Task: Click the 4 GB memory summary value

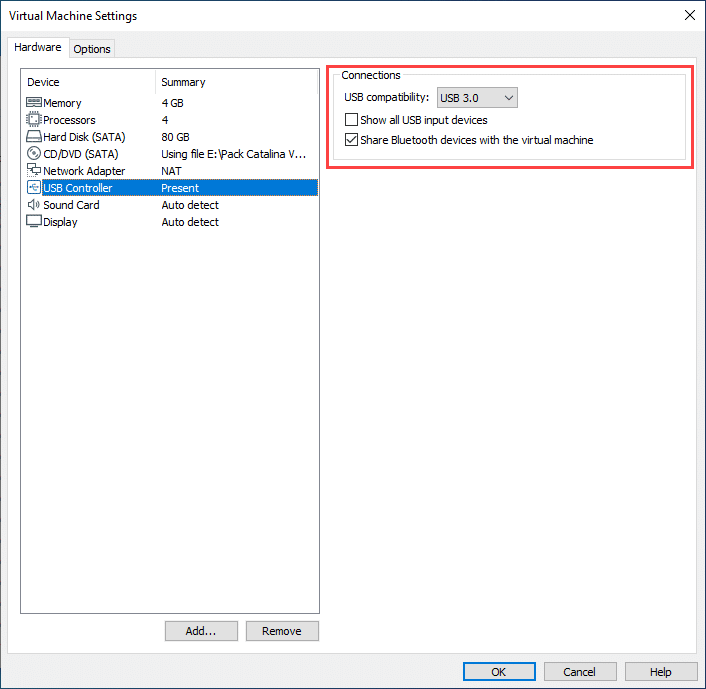Action: tap(172, 103)
